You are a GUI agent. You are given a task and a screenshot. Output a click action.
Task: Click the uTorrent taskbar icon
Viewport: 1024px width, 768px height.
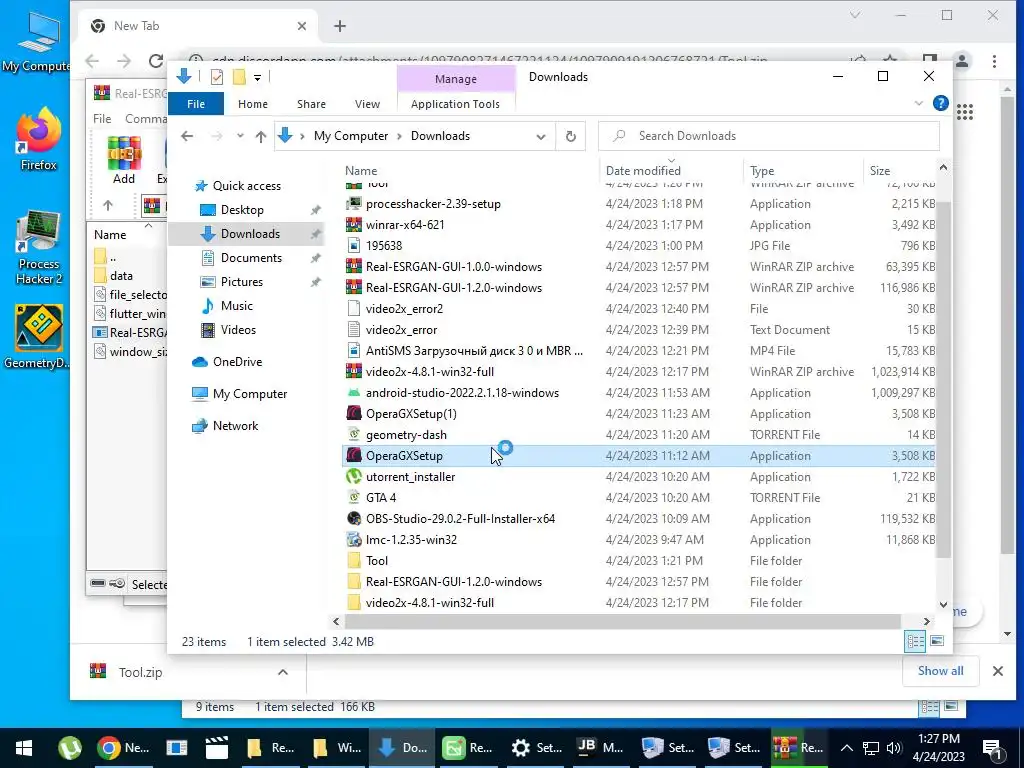70,748
